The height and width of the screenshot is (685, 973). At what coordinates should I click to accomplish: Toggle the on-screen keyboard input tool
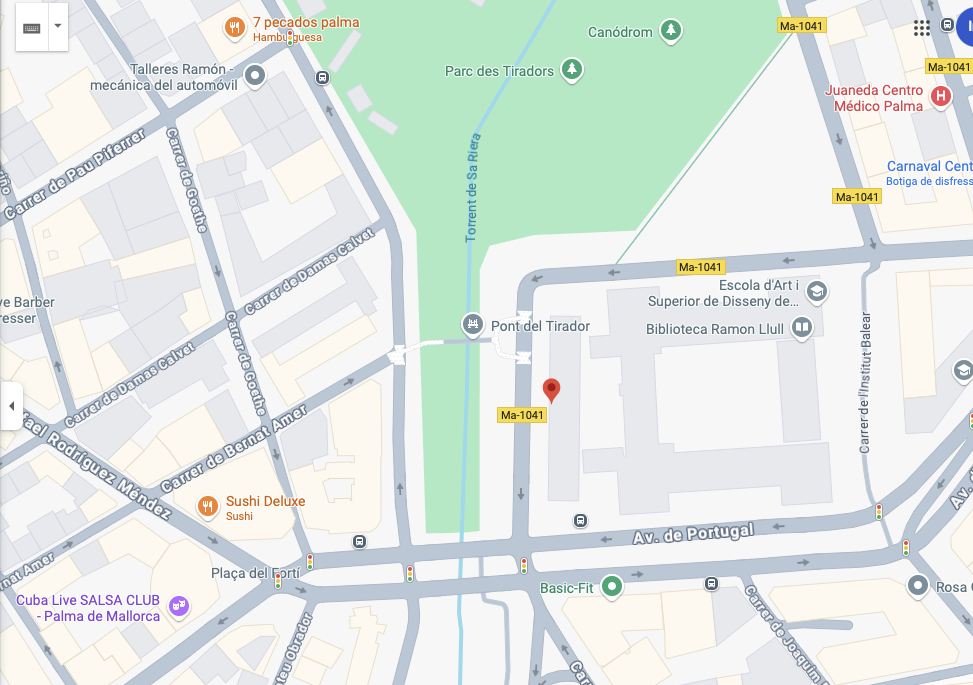(32, 27)
